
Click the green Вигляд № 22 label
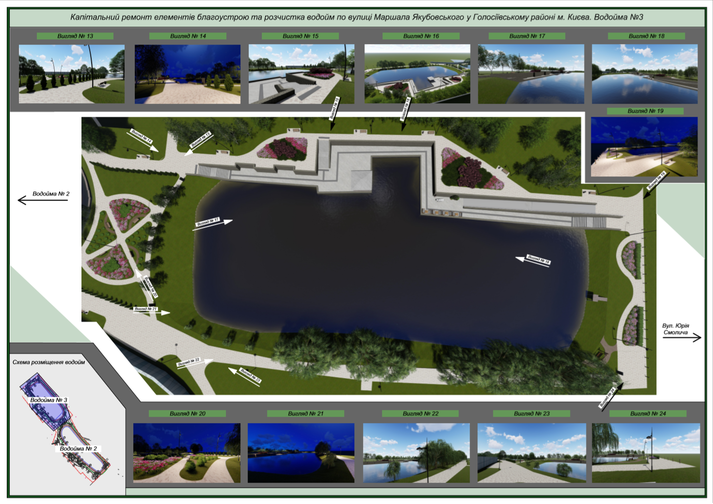414,413
